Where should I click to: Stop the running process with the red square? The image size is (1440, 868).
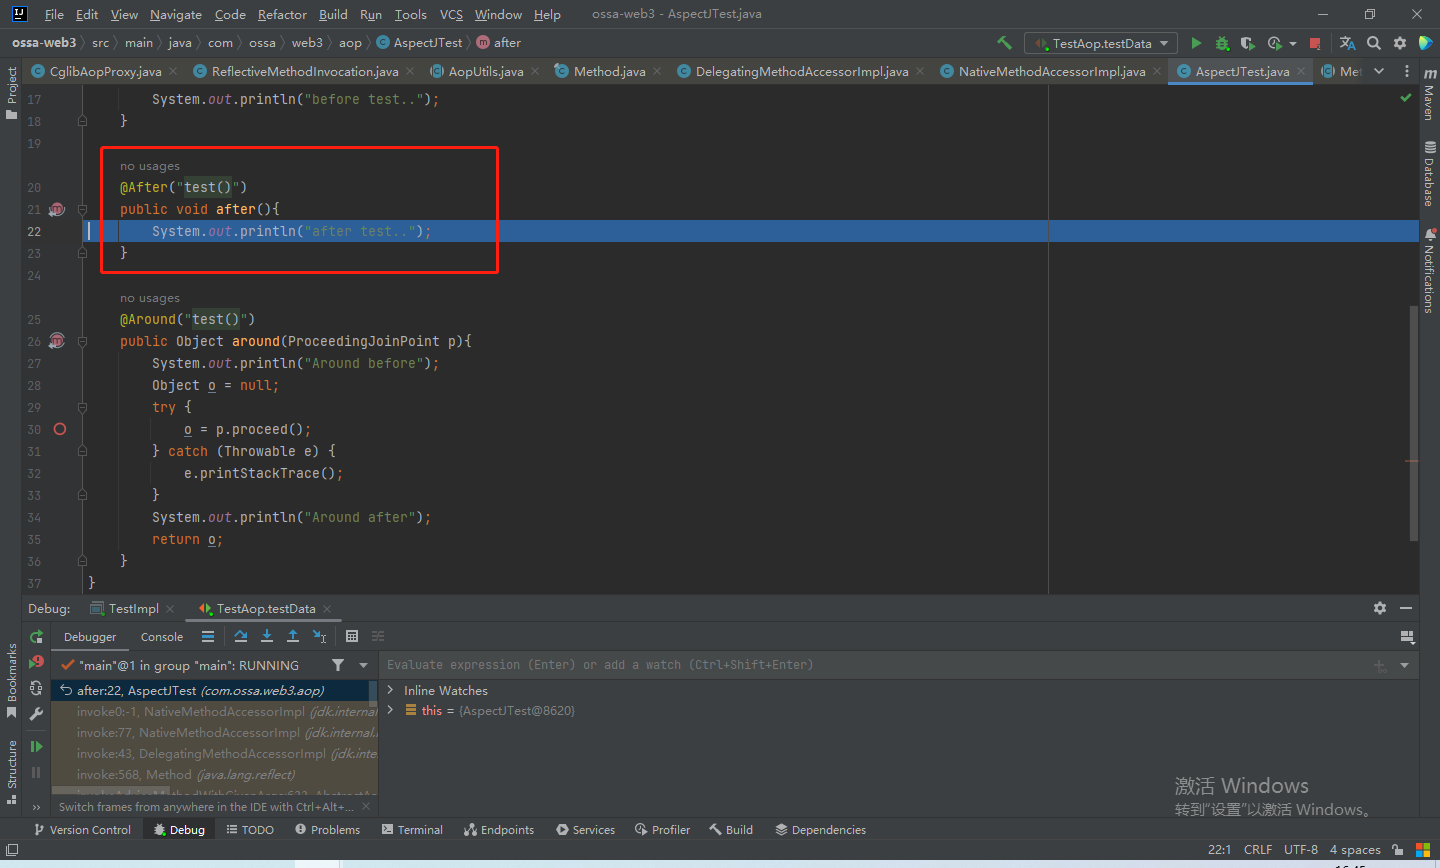point(1315,43)
